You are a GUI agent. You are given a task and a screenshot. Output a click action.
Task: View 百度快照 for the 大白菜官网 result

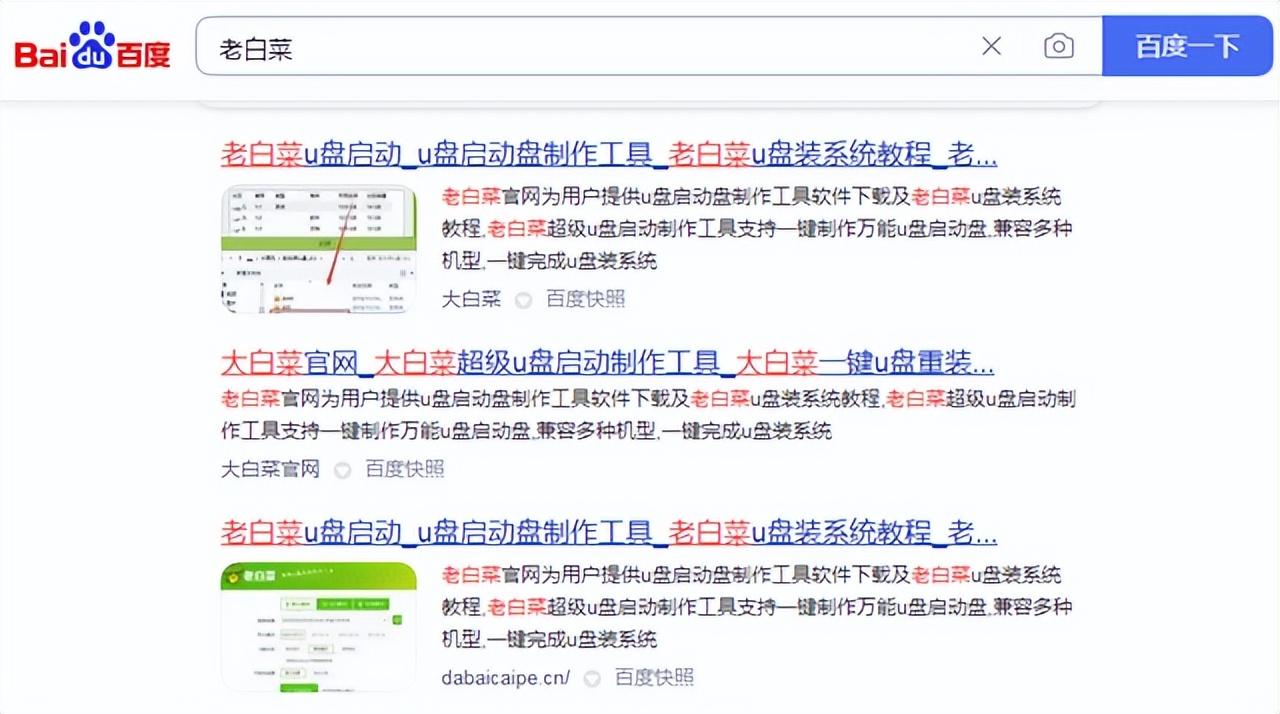(x=406, y=469)
